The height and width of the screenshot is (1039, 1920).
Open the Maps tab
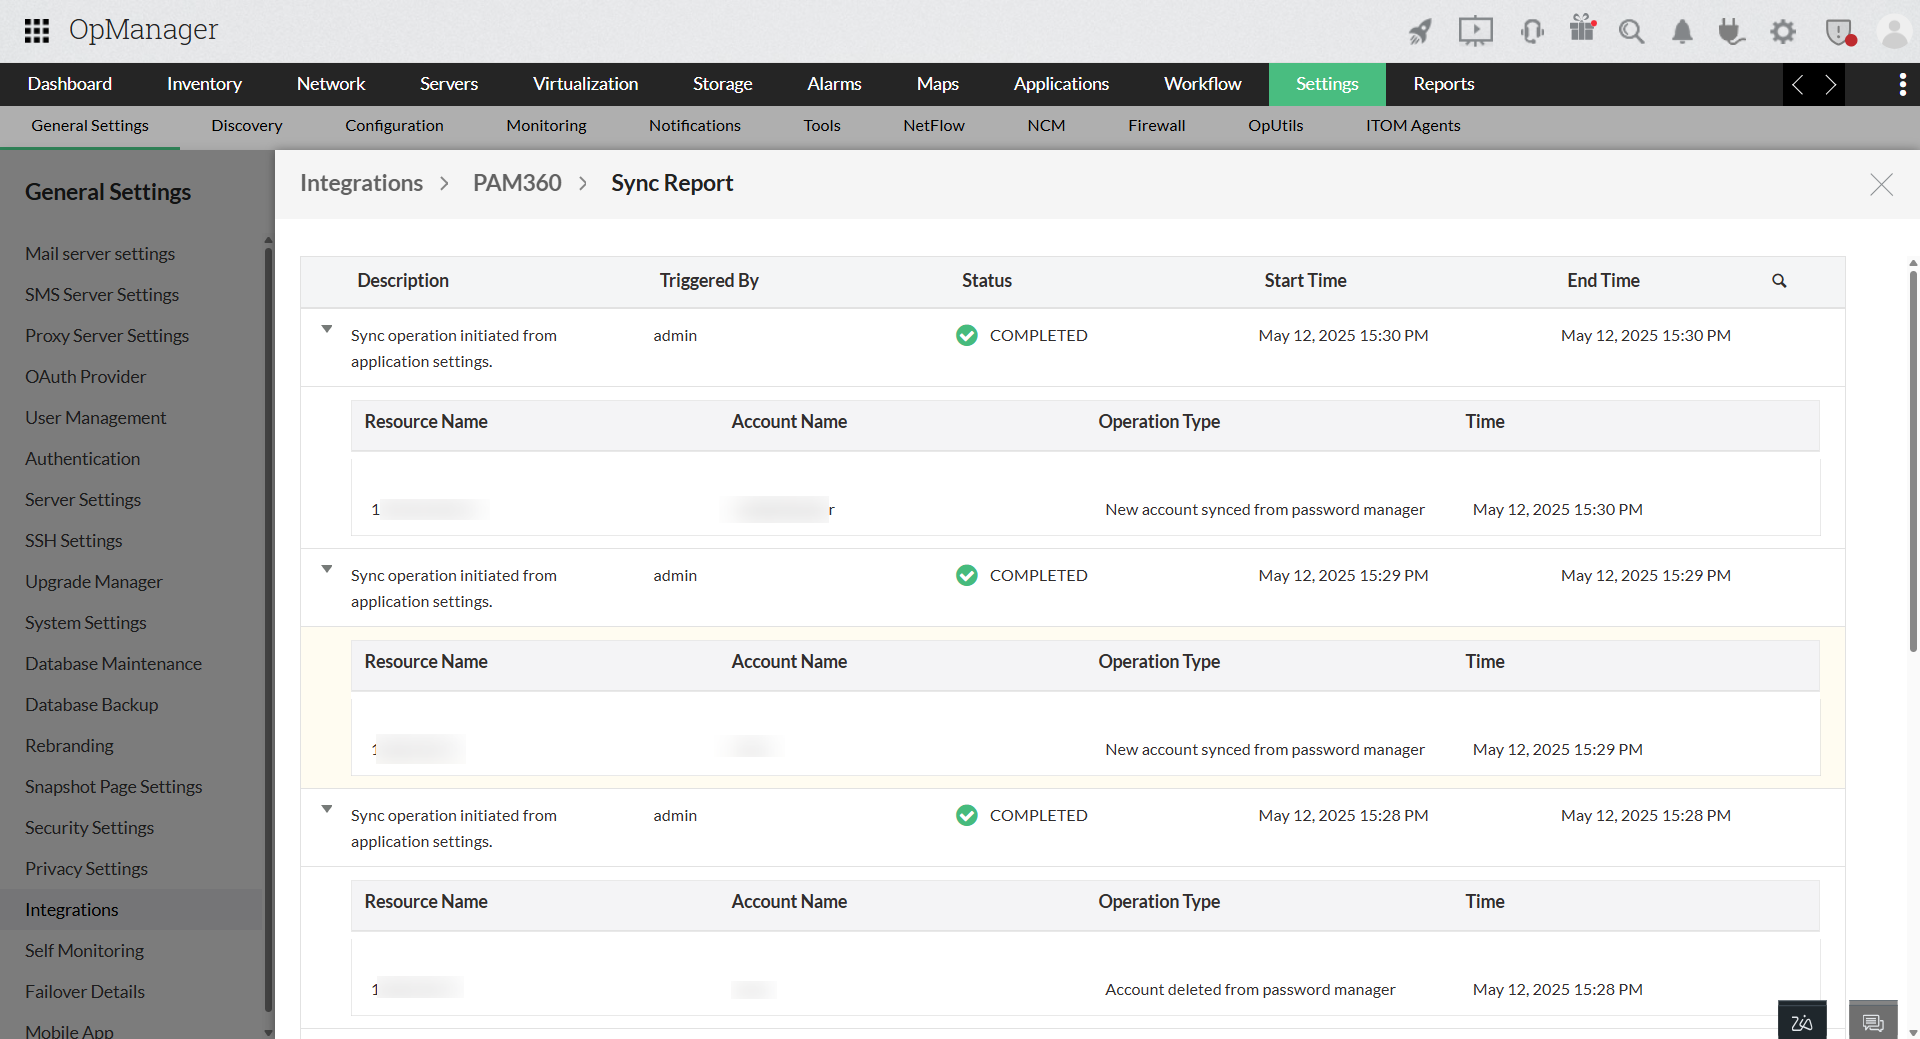coord(938,84)
